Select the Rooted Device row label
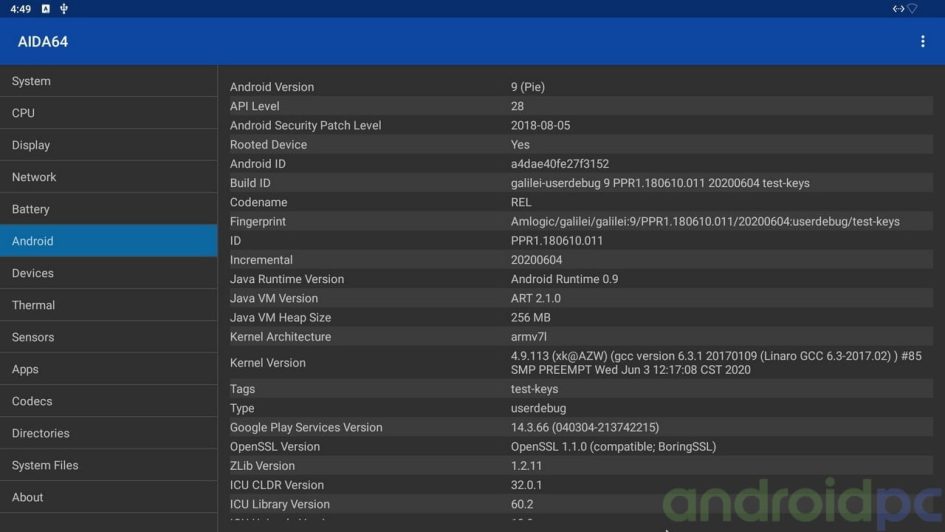Image resolution: width=945 pixels, height=532 pixels. tap(268, 145)
